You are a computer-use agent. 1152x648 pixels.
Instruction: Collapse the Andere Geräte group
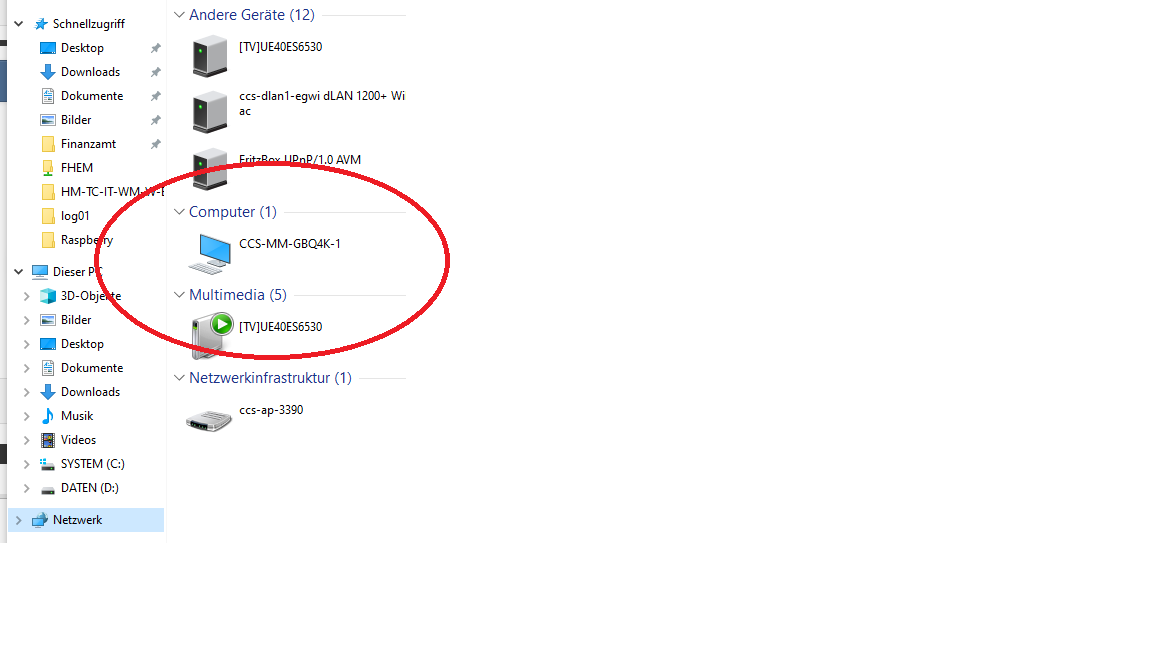pos(179,15)
